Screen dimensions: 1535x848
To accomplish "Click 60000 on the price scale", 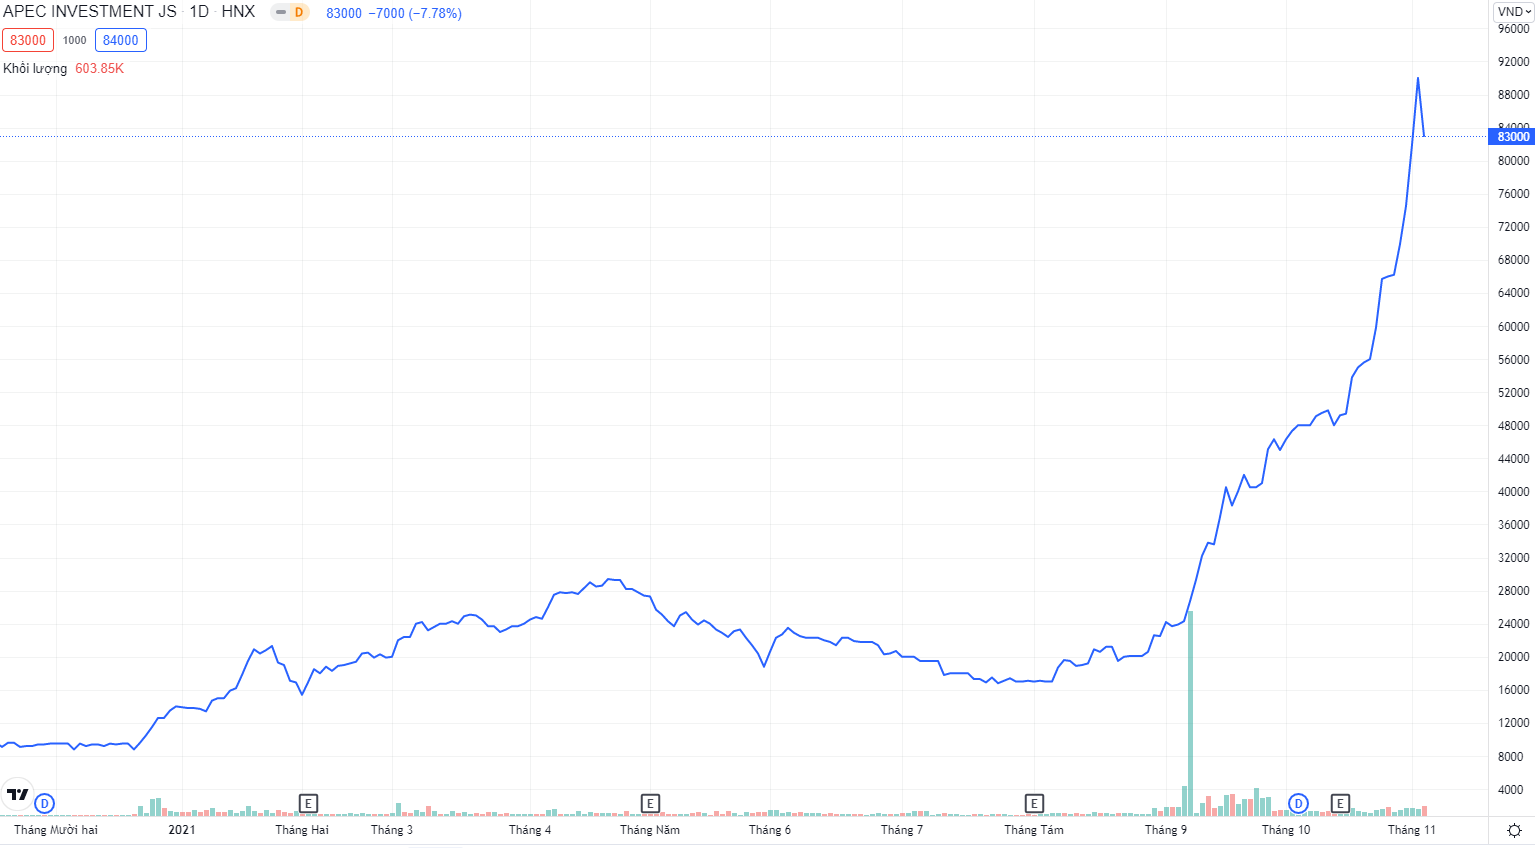I will (x=1513, y=327).
